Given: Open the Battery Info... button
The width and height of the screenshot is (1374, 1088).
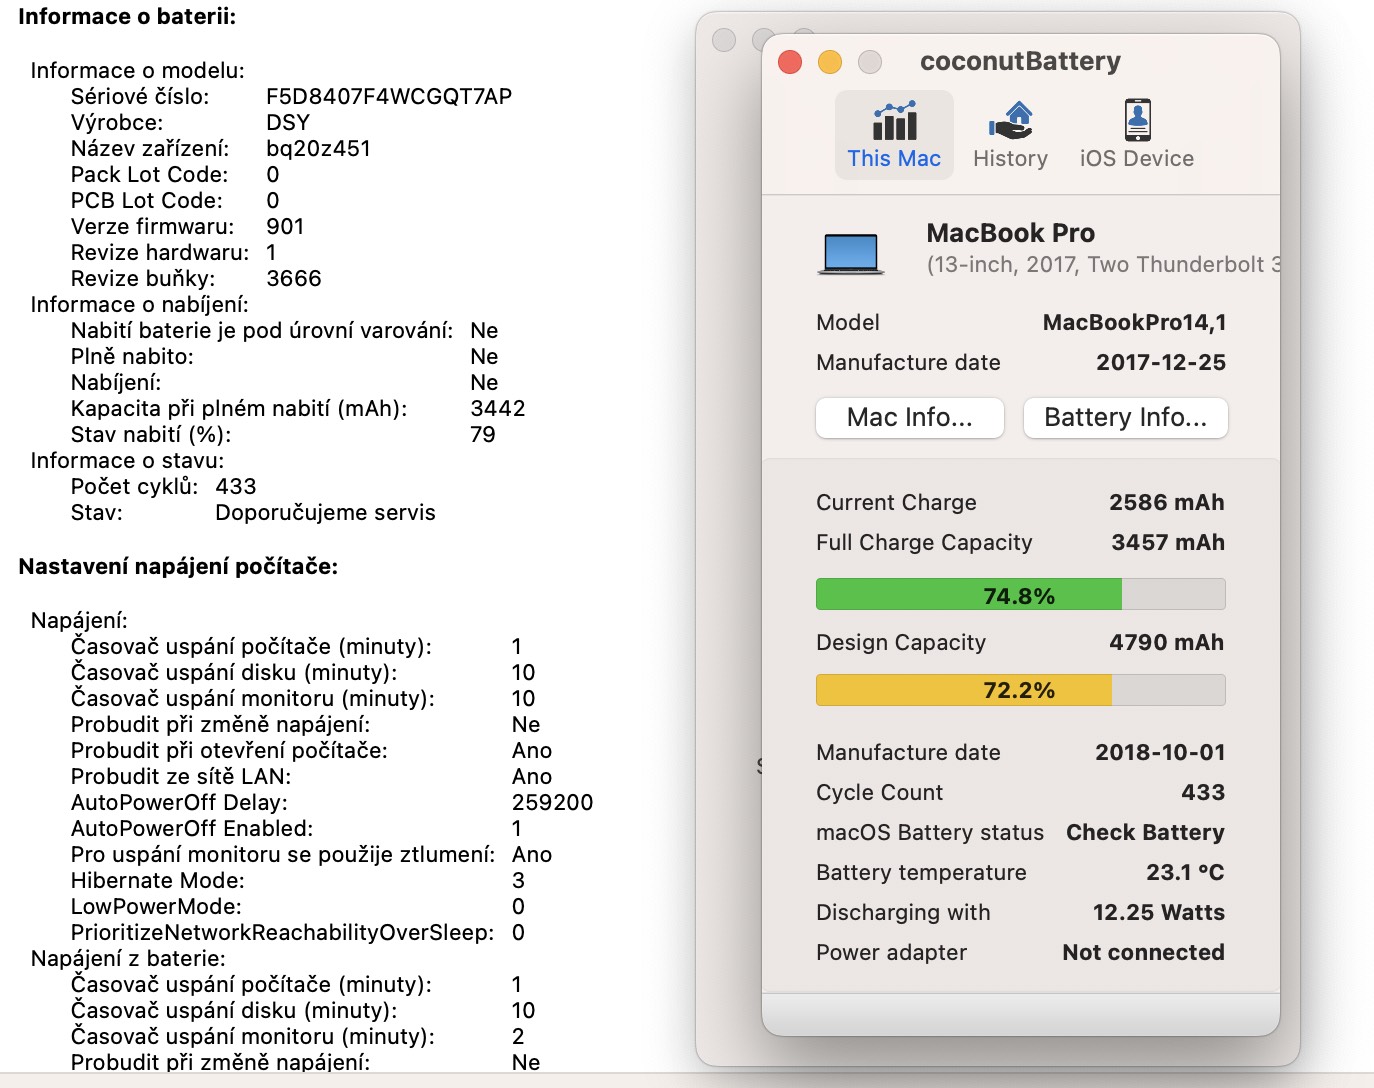Looking at the screenshot, I should 1125,418.
